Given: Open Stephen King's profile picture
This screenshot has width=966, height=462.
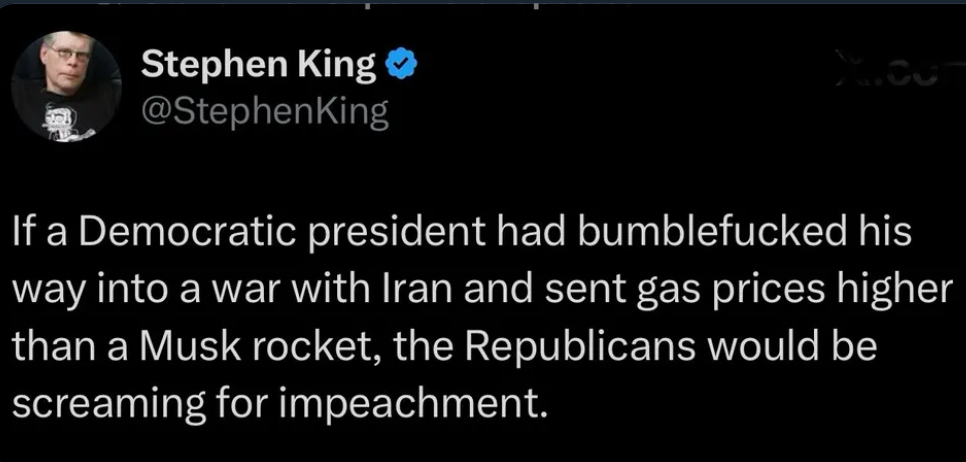Looking at the screenshot, I should 67,87.
